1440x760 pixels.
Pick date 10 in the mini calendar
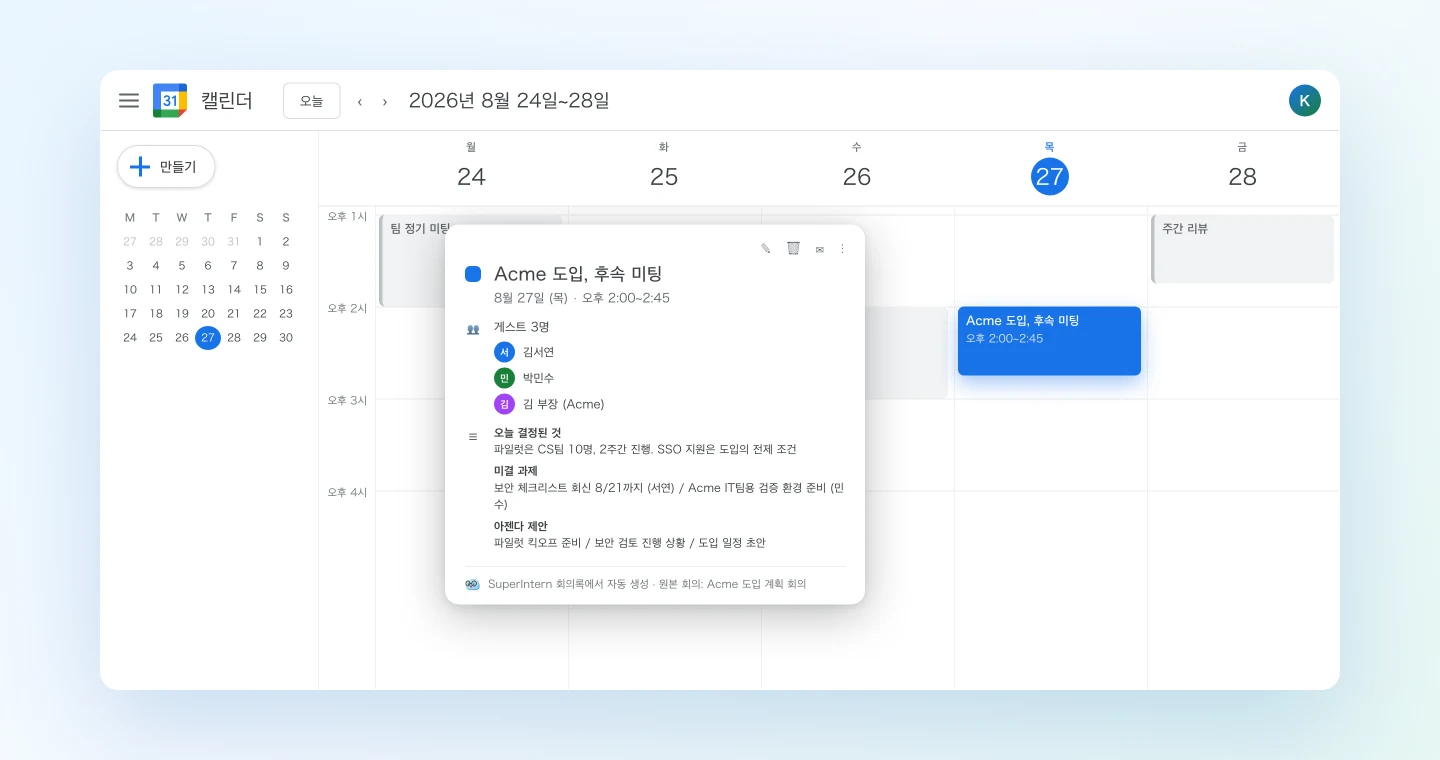(x=130, y=290)
